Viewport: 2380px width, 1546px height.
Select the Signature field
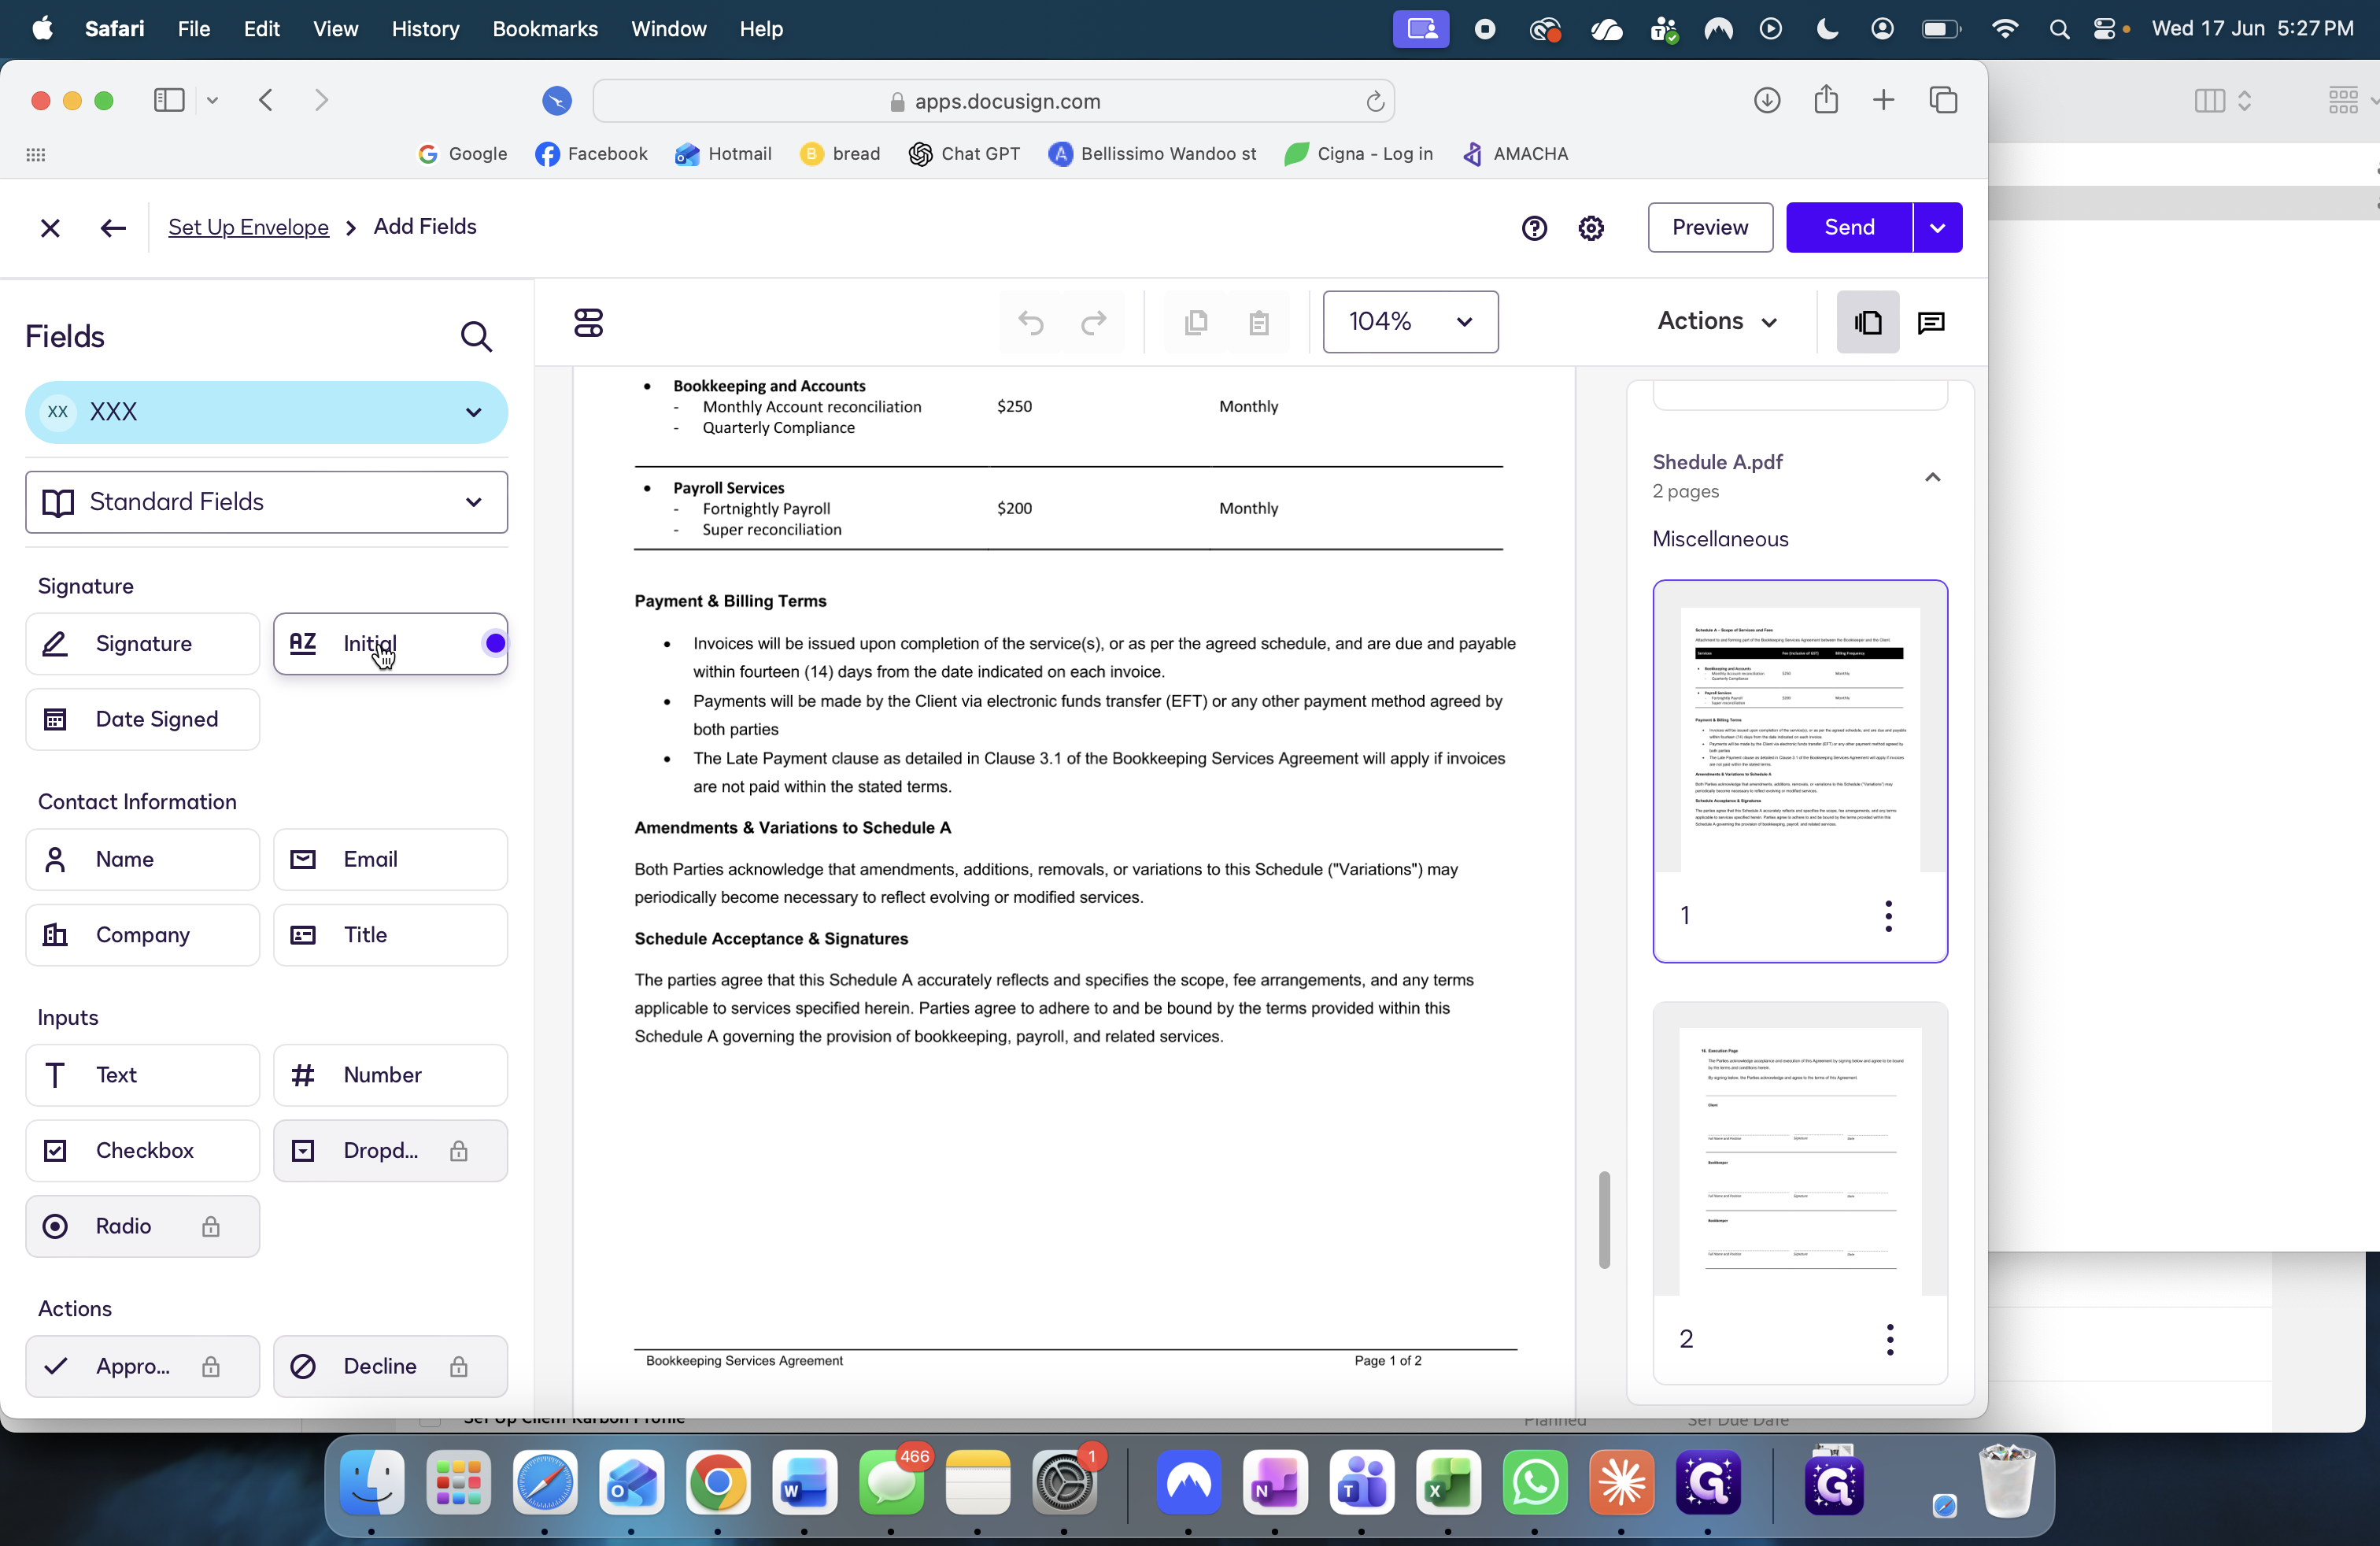[142, 644]
